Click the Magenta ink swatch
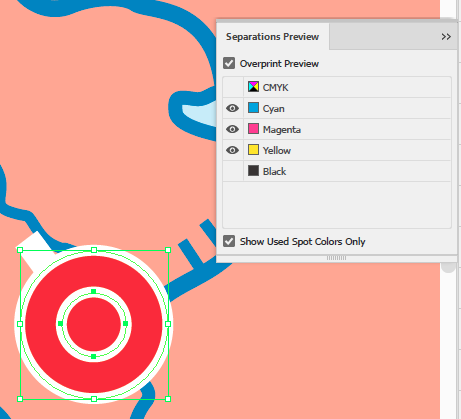Image resolution: width=461 pixels, height=419 pixels. point(253,129)
